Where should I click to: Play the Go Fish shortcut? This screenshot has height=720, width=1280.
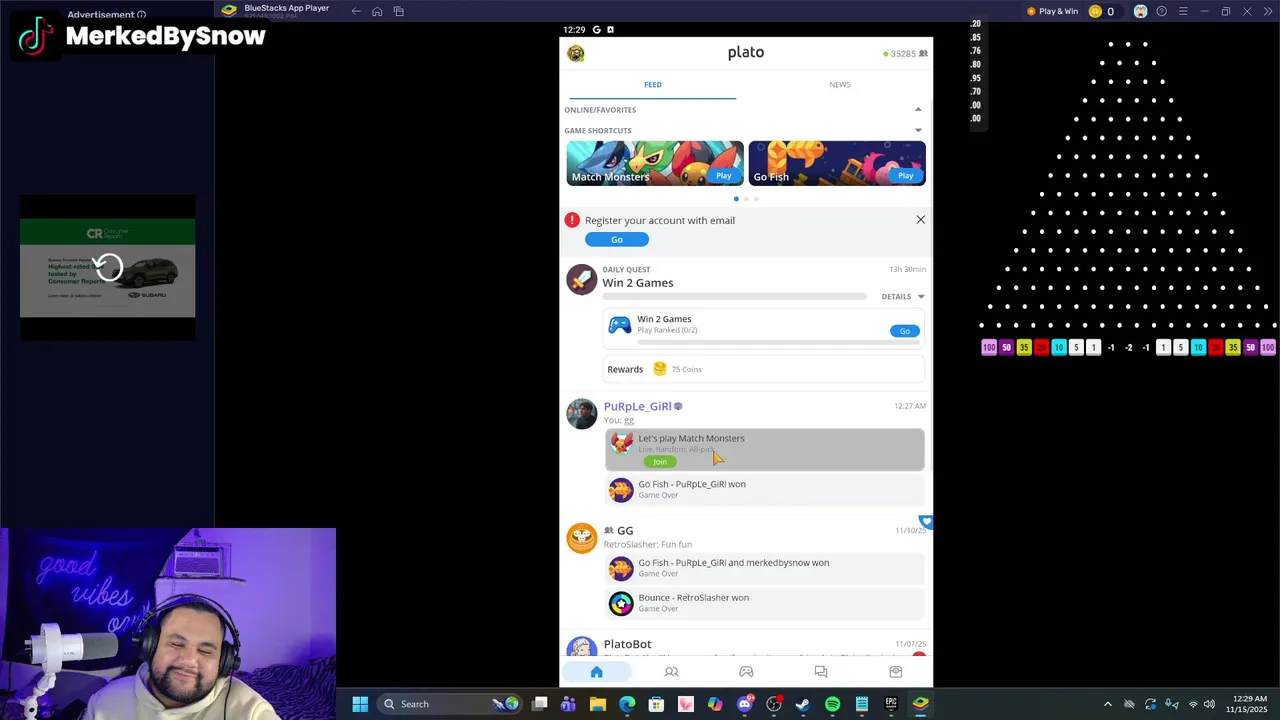tap(905, 176)
